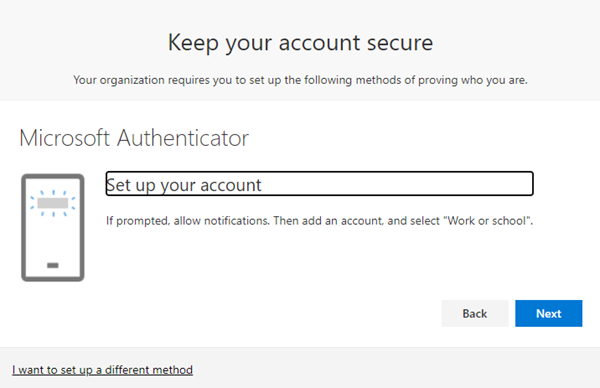Choose a different authentication method link
The height and width of the screenshot is (388, 600).
[x=103, y=370]
